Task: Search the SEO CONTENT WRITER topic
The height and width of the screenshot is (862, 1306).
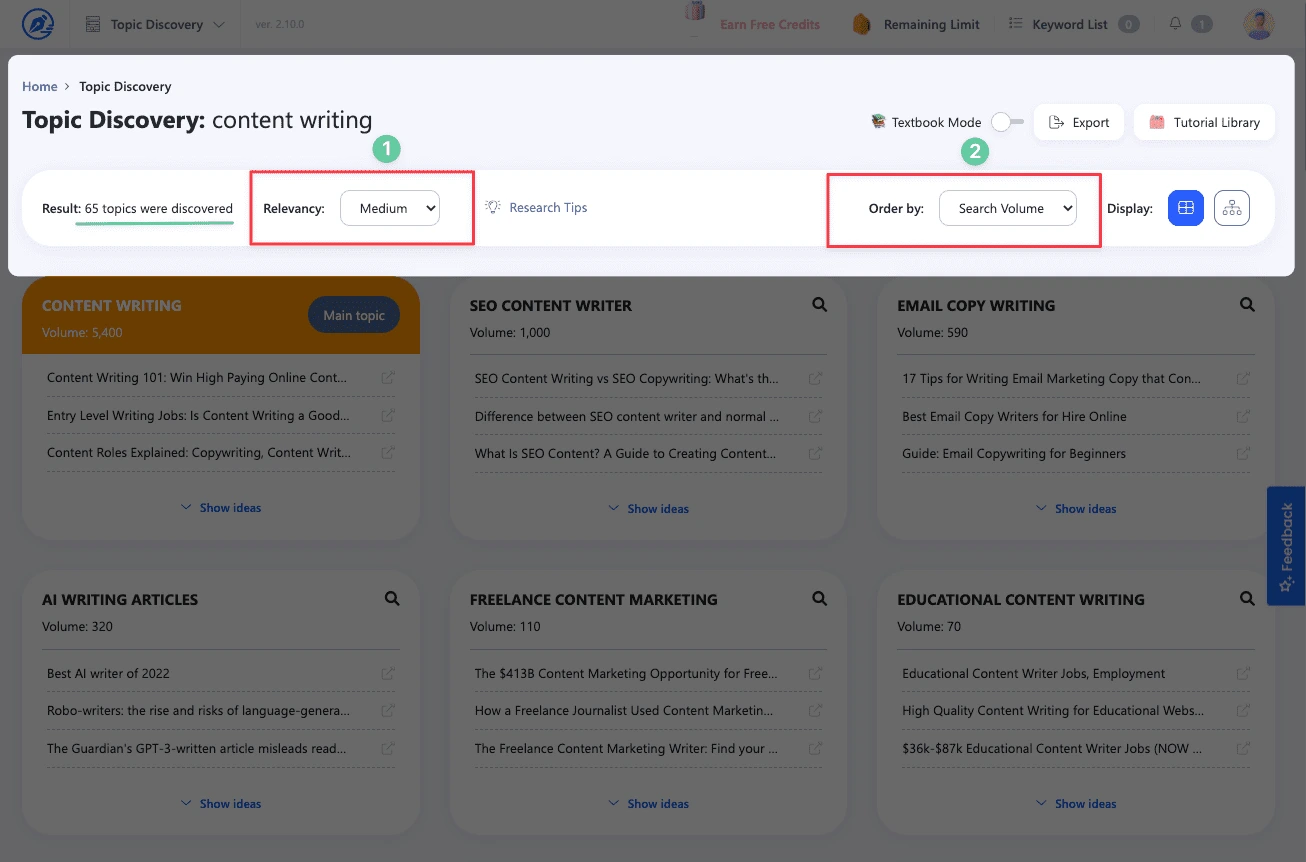Action: (820, 305)
